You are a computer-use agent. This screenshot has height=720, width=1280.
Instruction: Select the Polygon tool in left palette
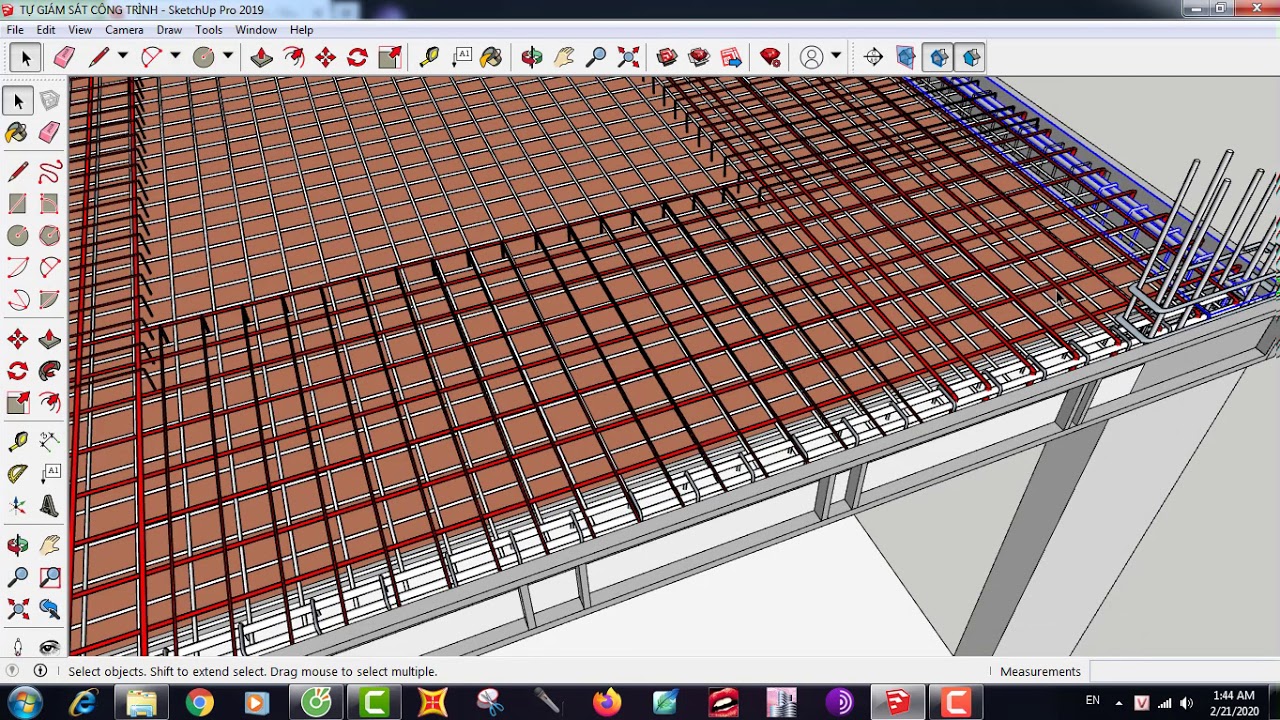pos(49,236)
